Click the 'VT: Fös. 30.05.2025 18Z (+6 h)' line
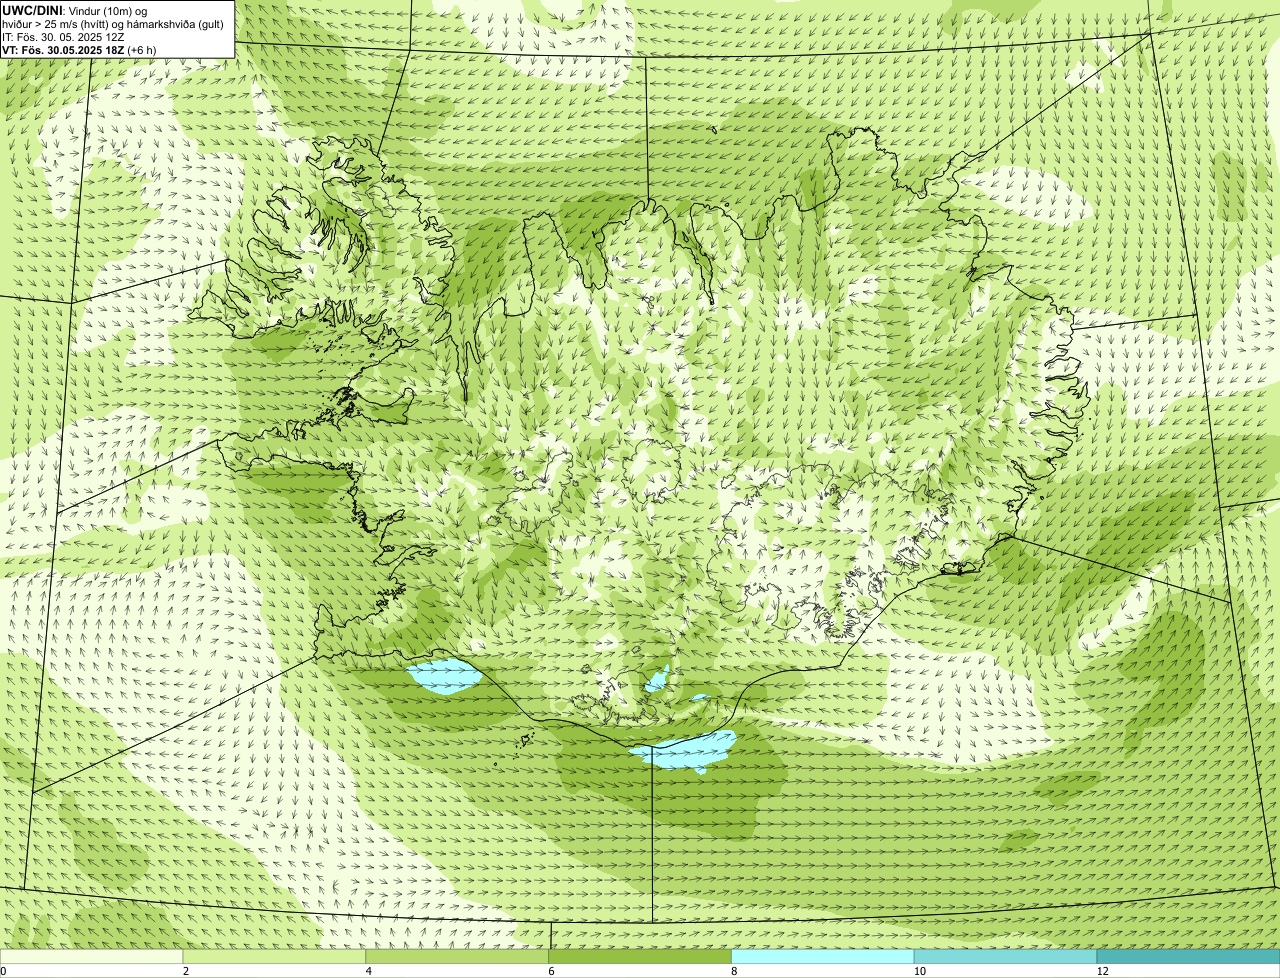Screen dimensions: 1280x978 (x=79, y=49)
